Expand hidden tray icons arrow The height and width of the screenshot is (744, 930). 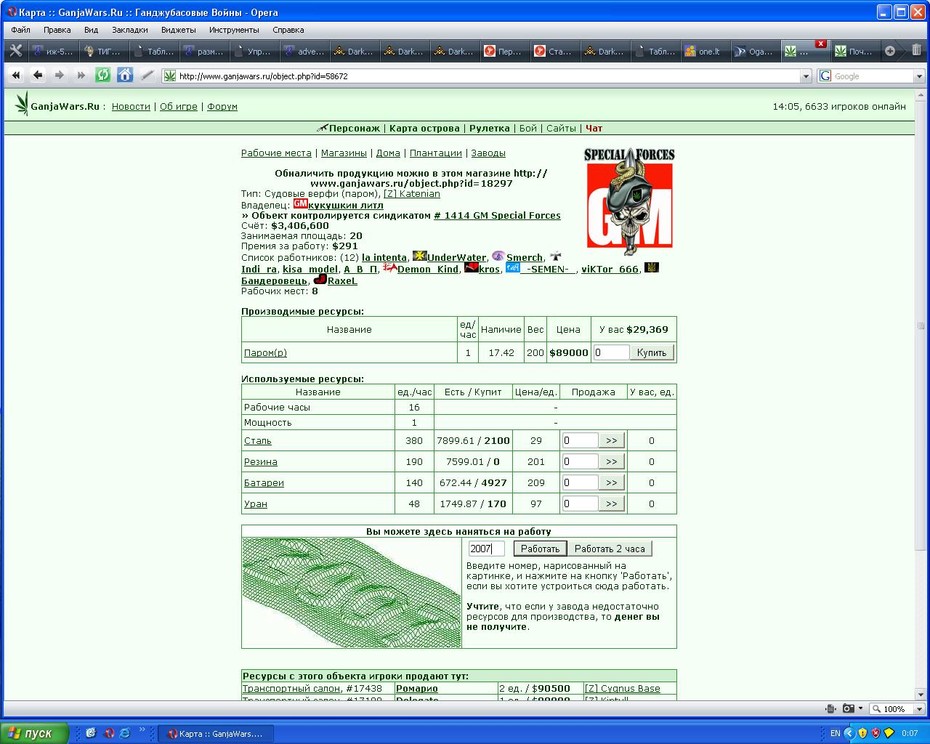(x=849, y=733)
